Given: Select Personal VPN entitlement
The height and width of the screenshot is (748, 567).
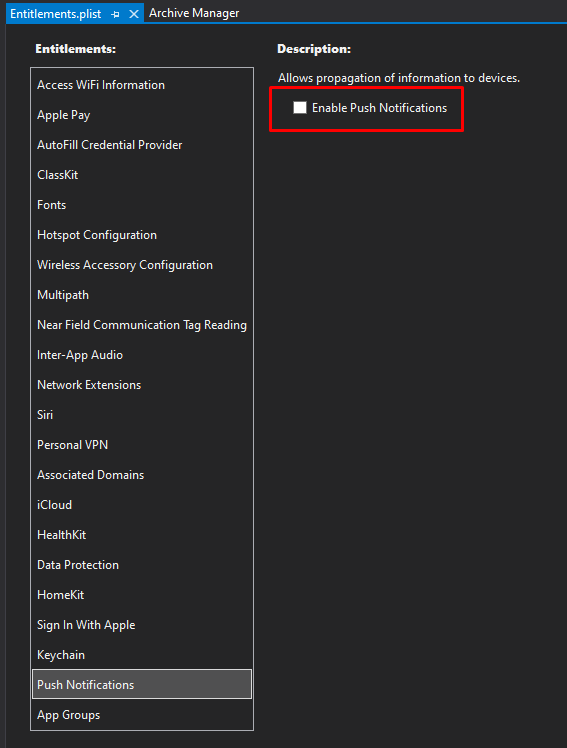Looking at the screenshot, I should pyautogui.click(x=142, y=445).
